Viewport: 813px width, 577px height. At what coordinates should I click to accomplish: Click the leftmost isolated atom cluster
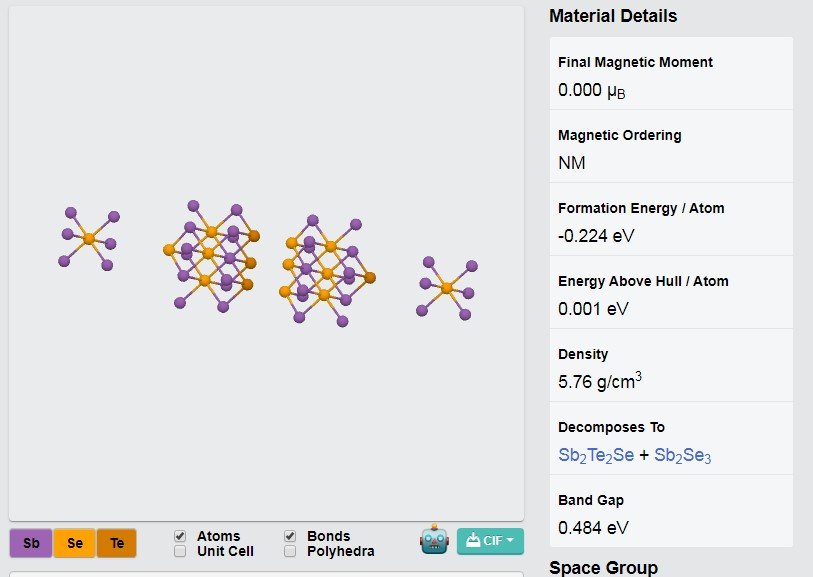coord(89,238)
